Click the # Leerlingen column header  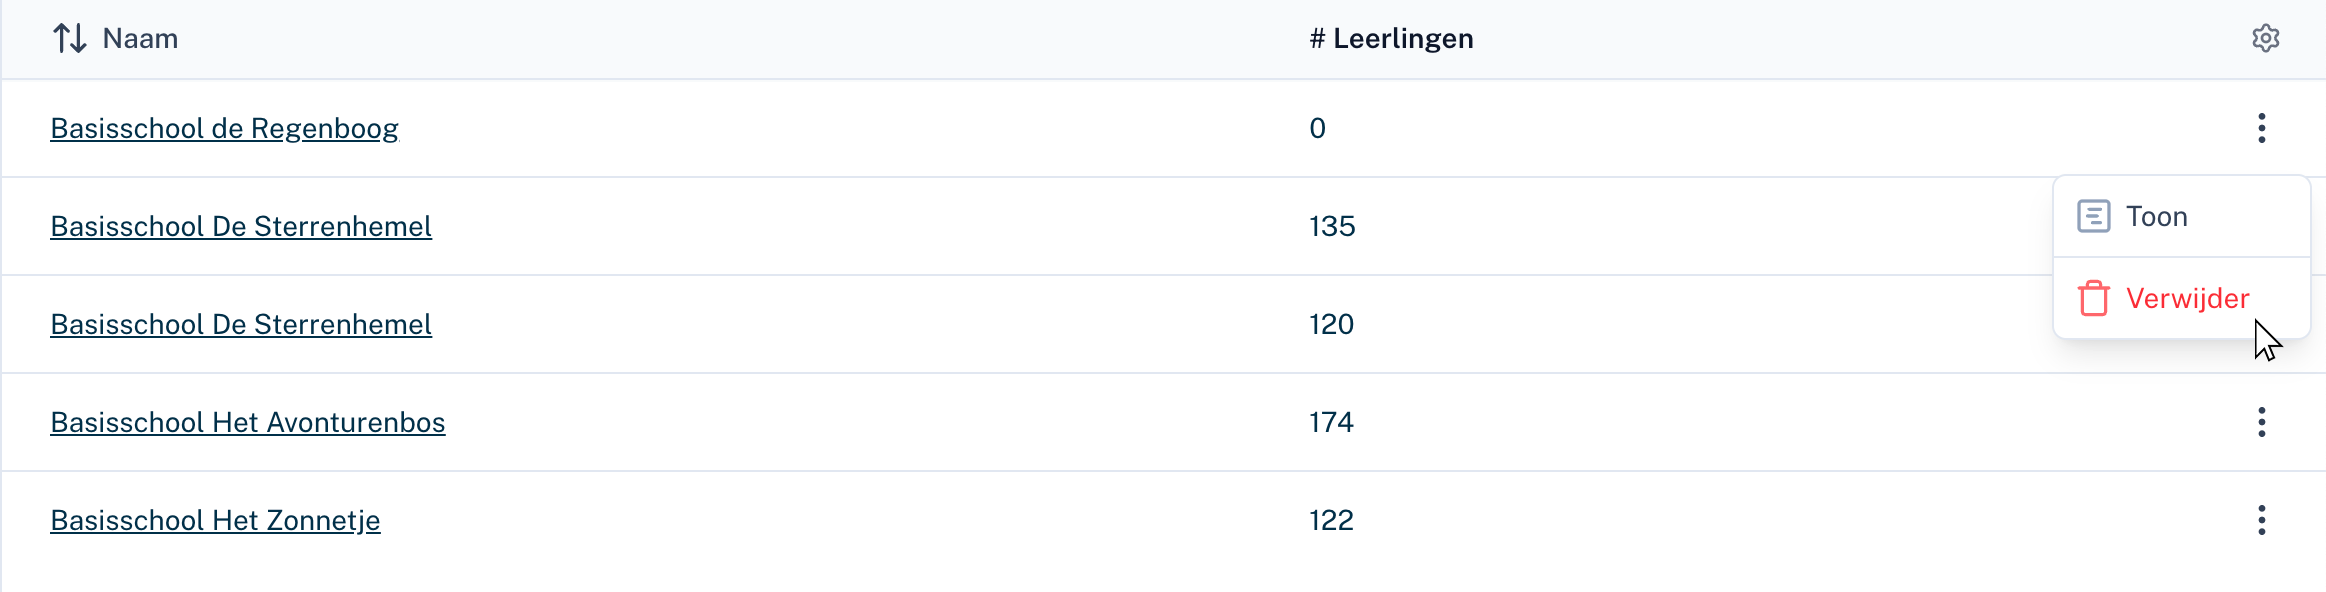point(1391,39)
